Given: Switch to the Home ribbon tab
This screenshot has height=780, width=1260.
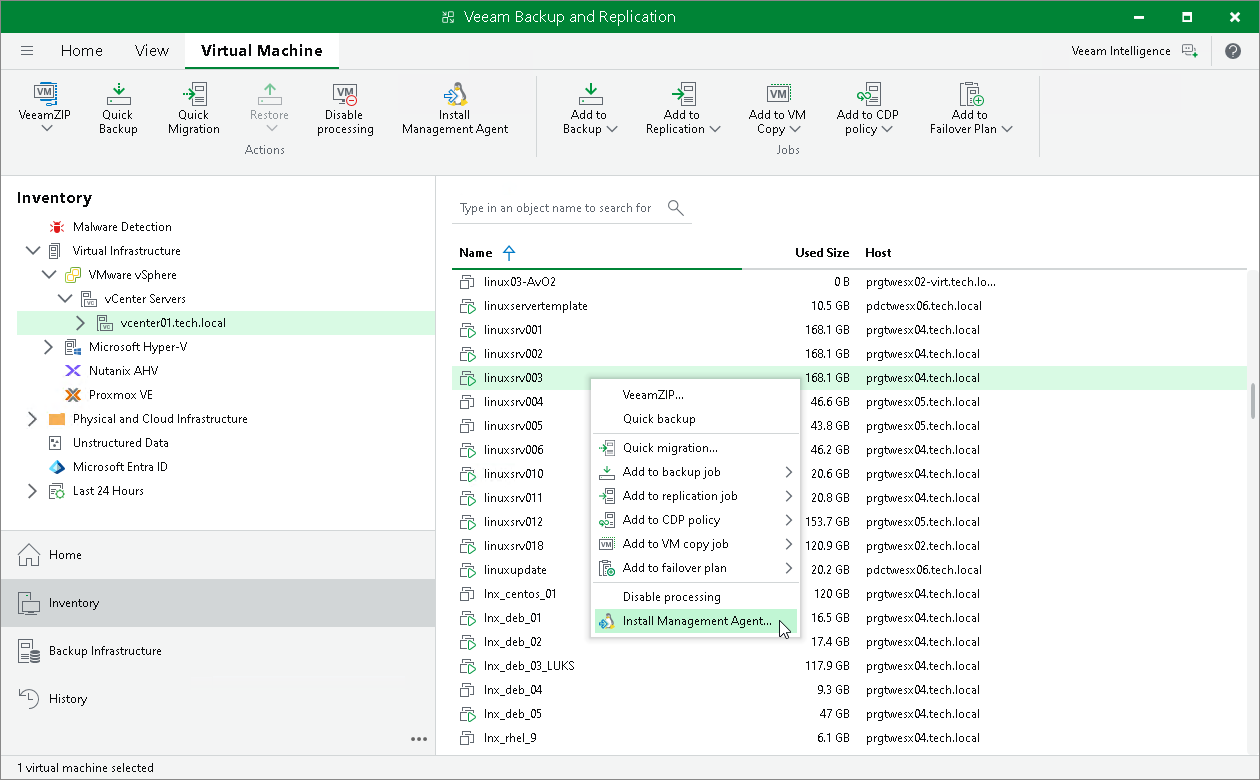Looking at the screenshot, I should click(81, 51).
